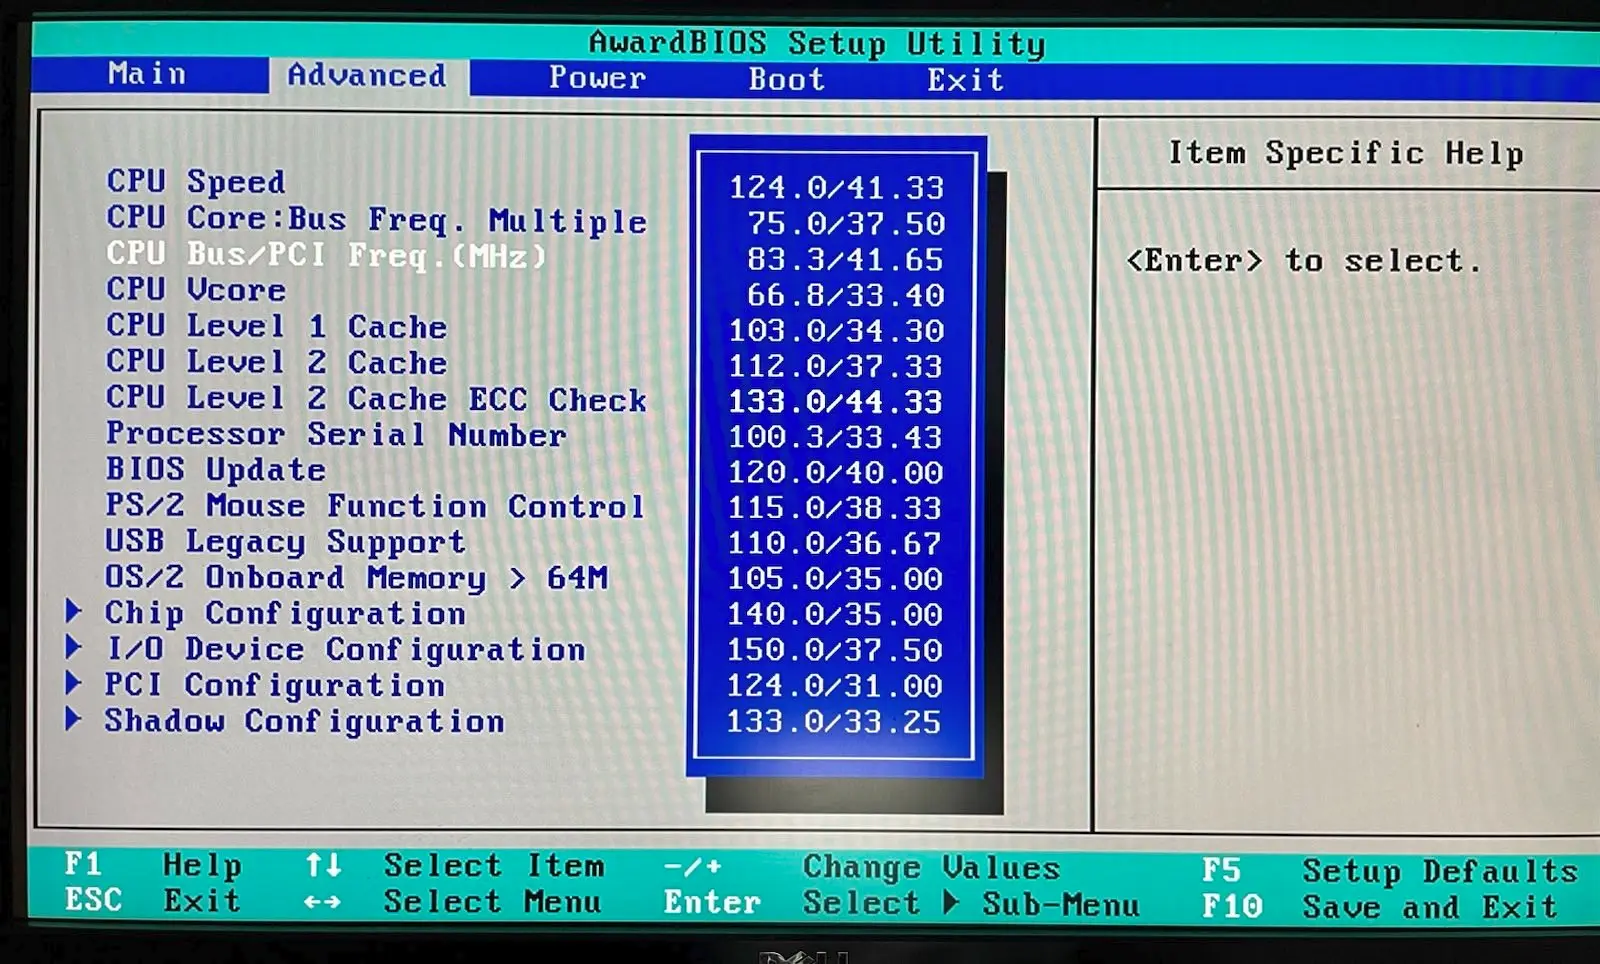Choose 75.0/37.50 frequency option
The width and height of the screenshot is (1600, 964).
tap(846, 223)
